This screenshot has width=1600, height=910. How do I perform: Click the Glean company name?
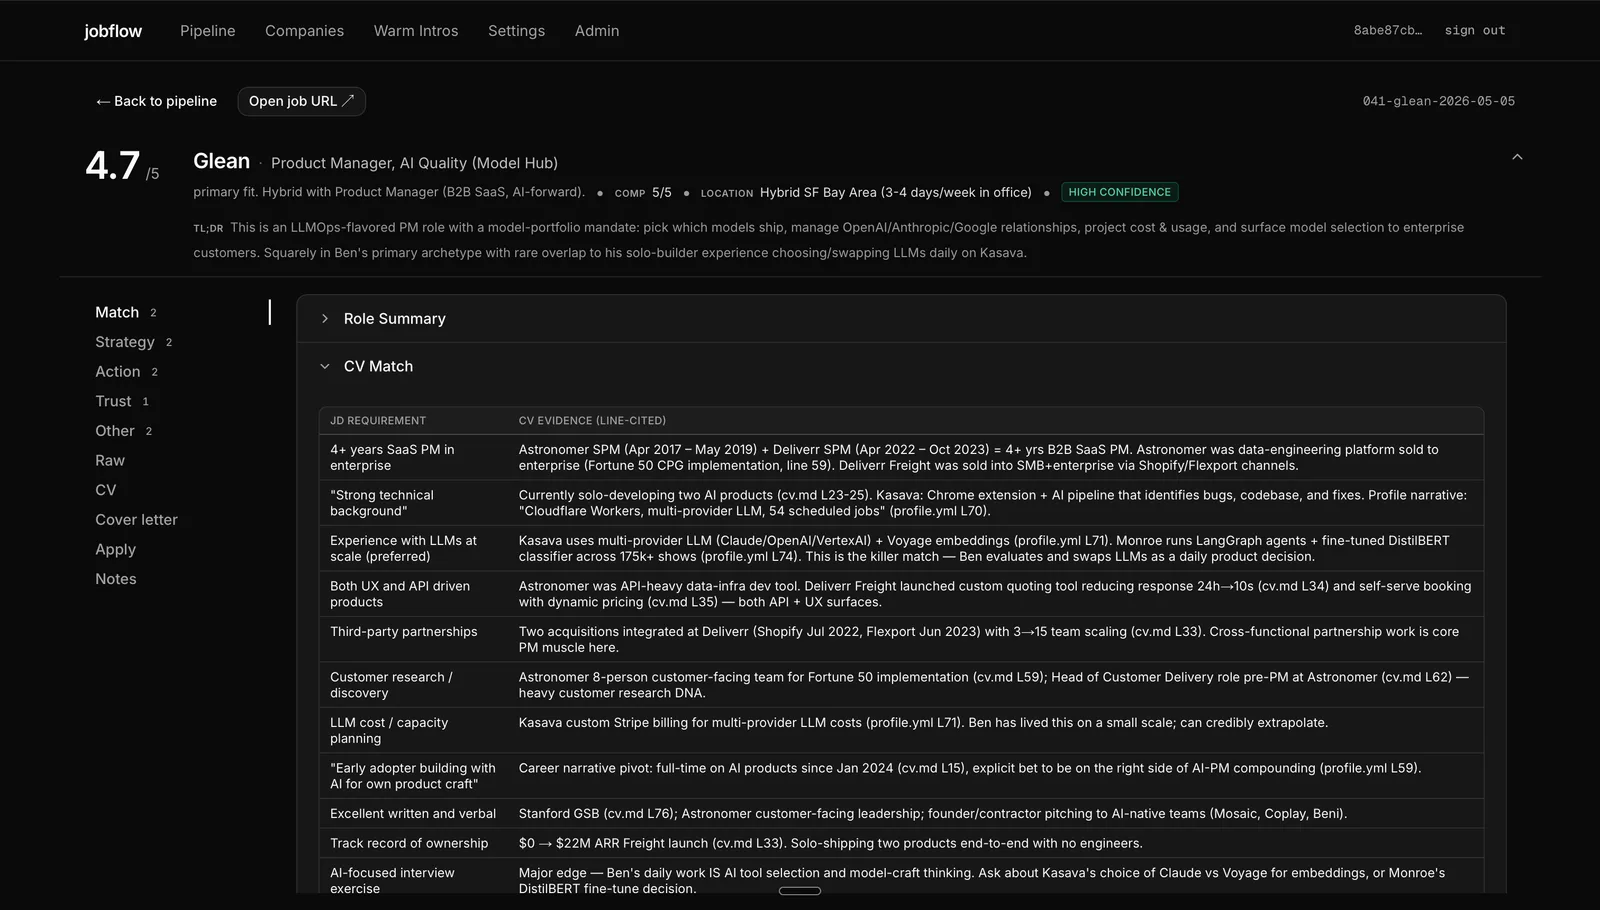click(222, 161)
